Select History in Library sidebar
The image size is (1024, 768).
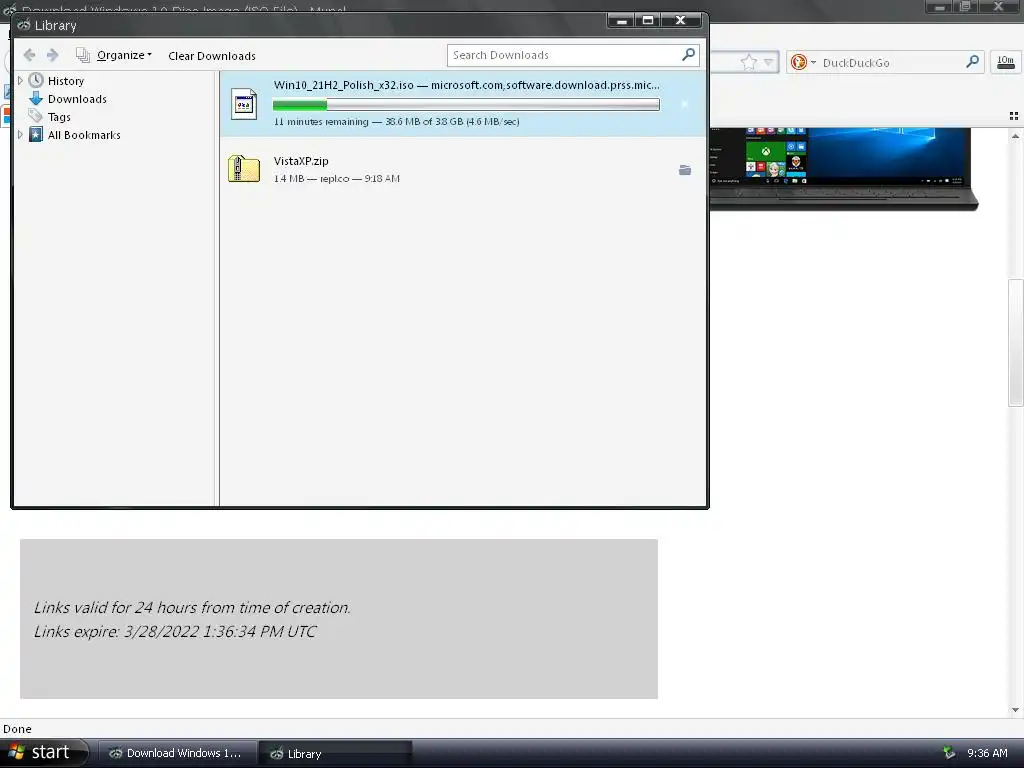tap(65, 81)
